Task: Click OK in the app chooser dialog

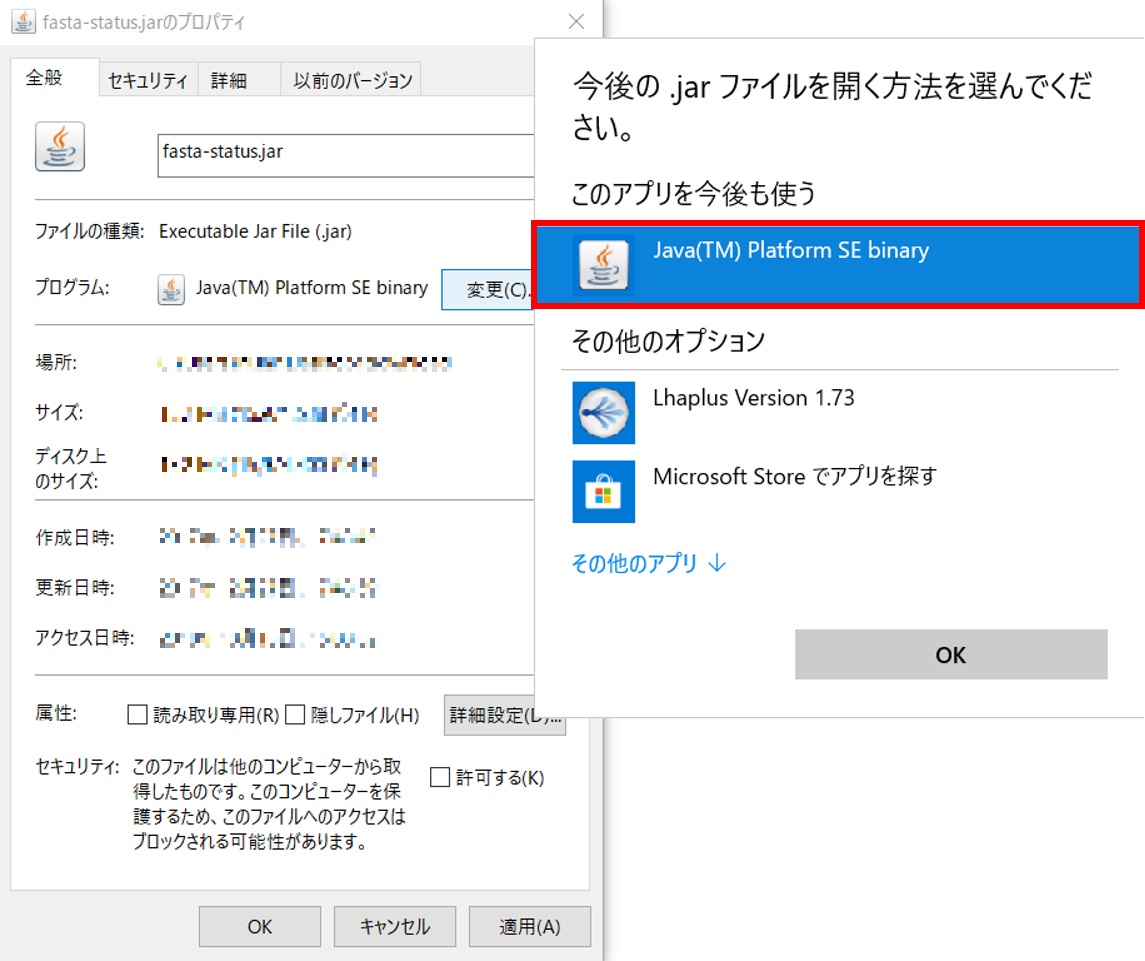Action: coord(950,655)
